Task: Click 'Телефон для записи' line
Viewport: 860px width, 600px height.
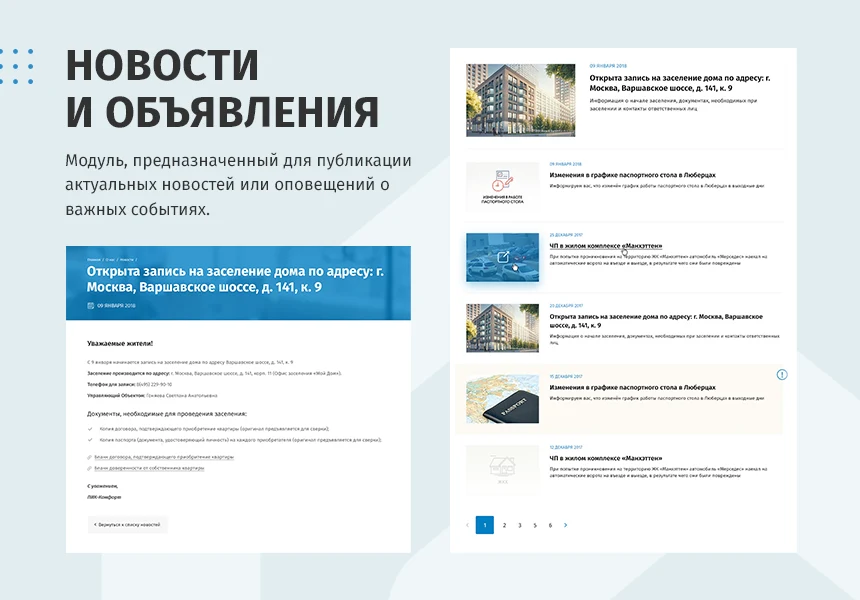Action: (129, 384)
